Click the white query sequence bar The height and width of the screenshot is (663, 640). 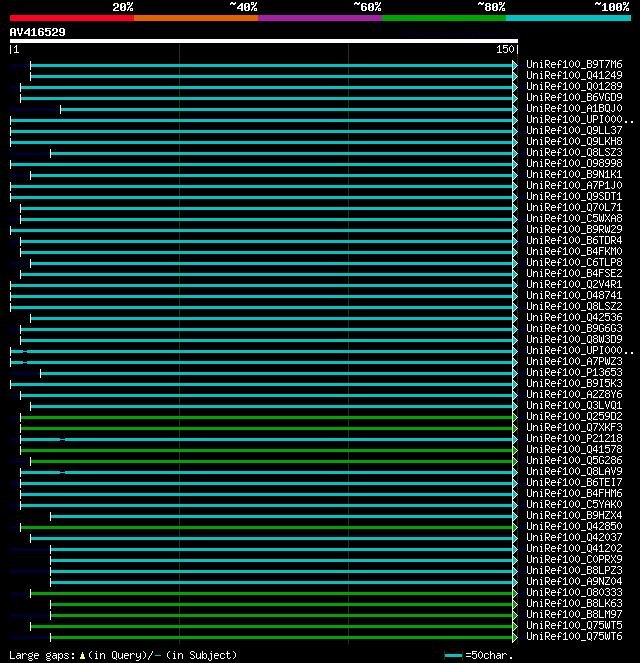(x=264, y=41)
